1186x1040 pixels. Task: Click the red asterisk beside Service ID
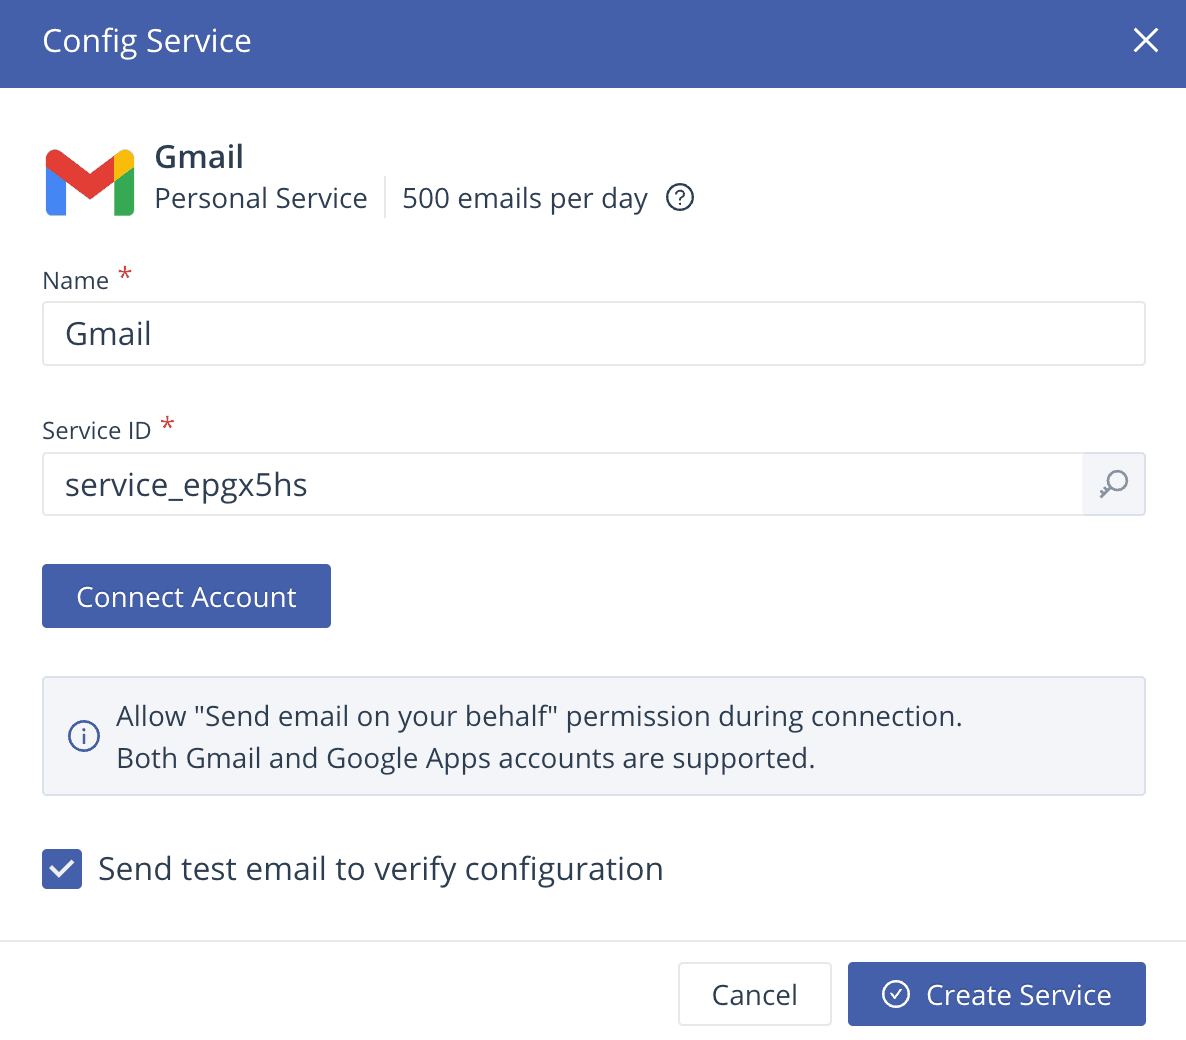tap(167, 422)
